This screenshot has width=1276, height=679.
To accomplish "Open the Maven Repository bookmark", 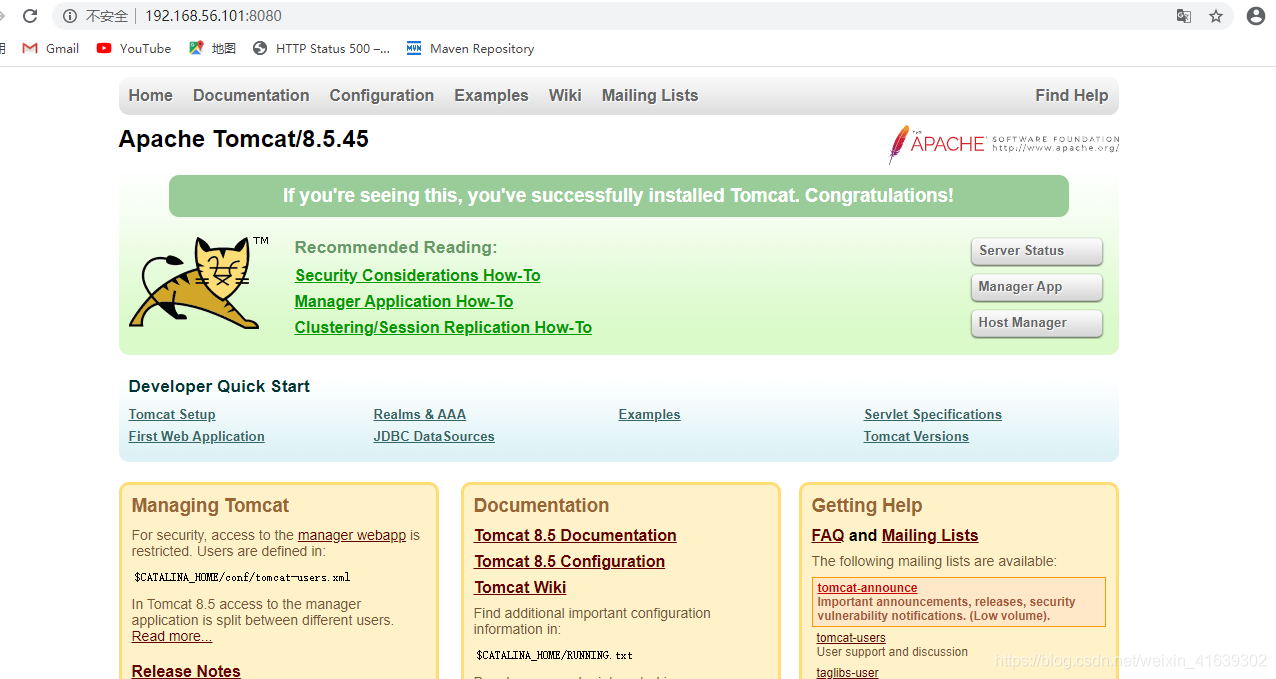I will pyautogui.click(x=470, y=48).
